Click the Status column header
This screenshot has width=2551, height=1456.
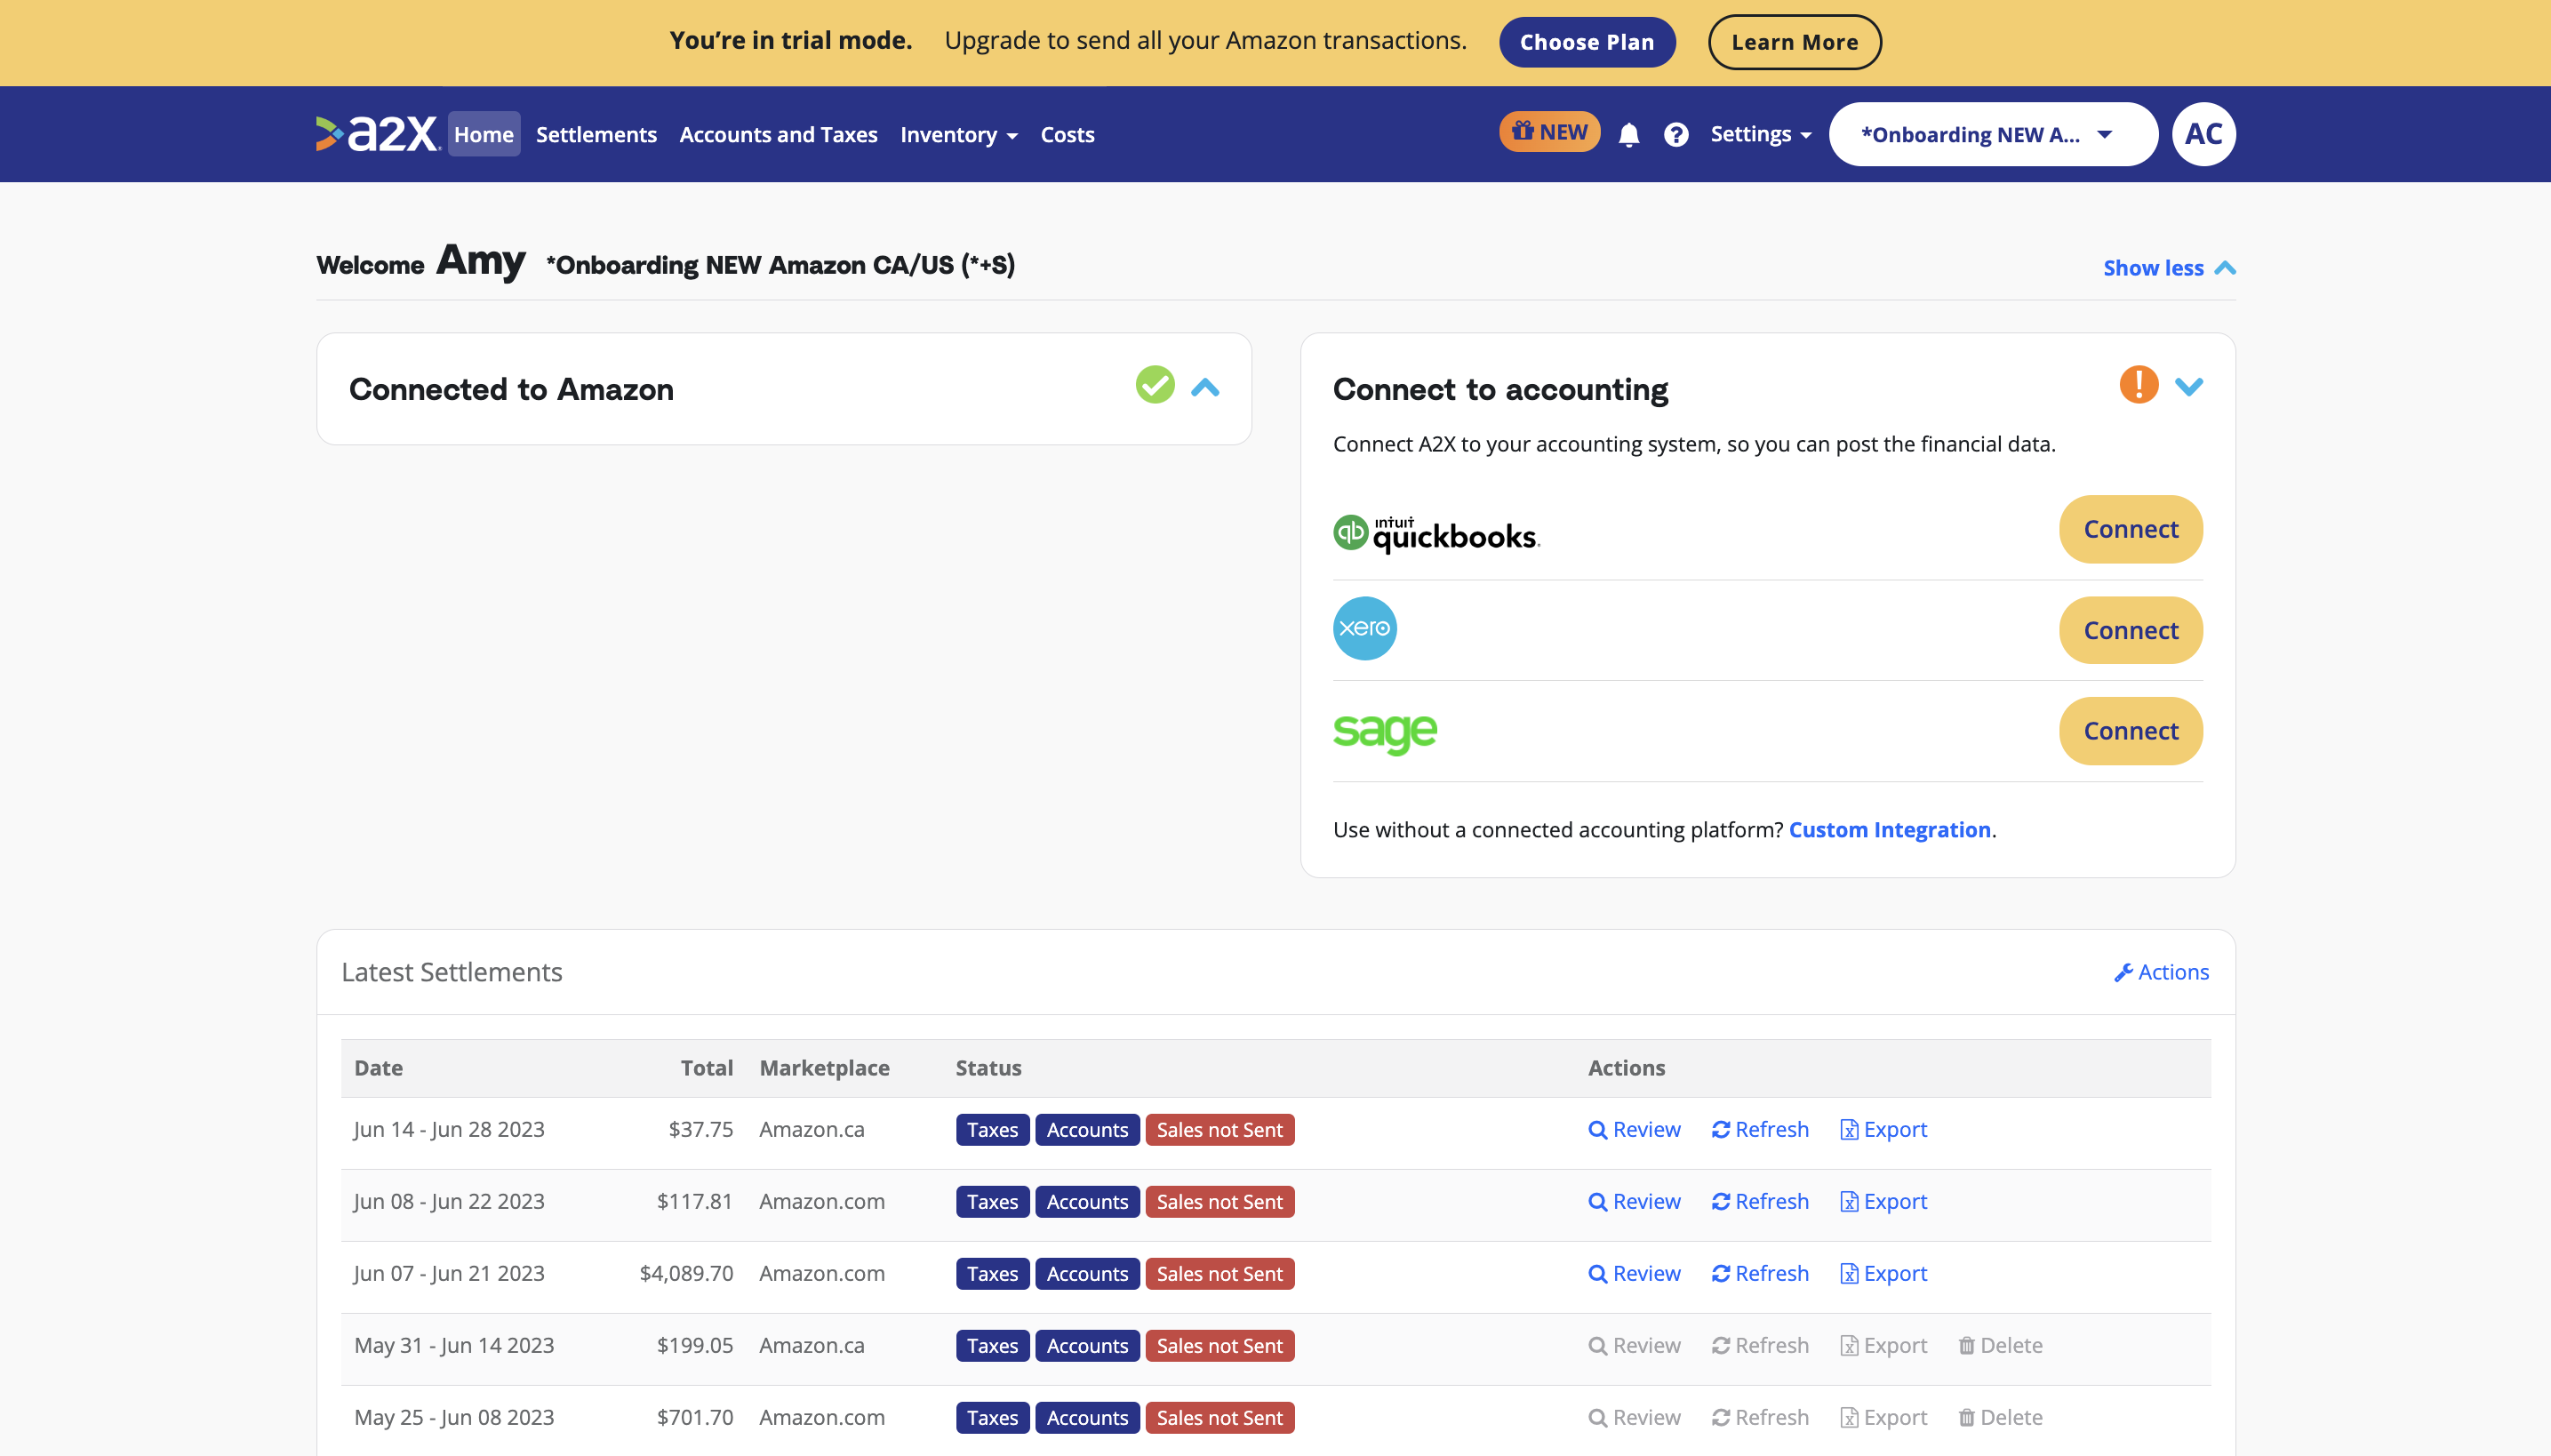coord(988,1068)
